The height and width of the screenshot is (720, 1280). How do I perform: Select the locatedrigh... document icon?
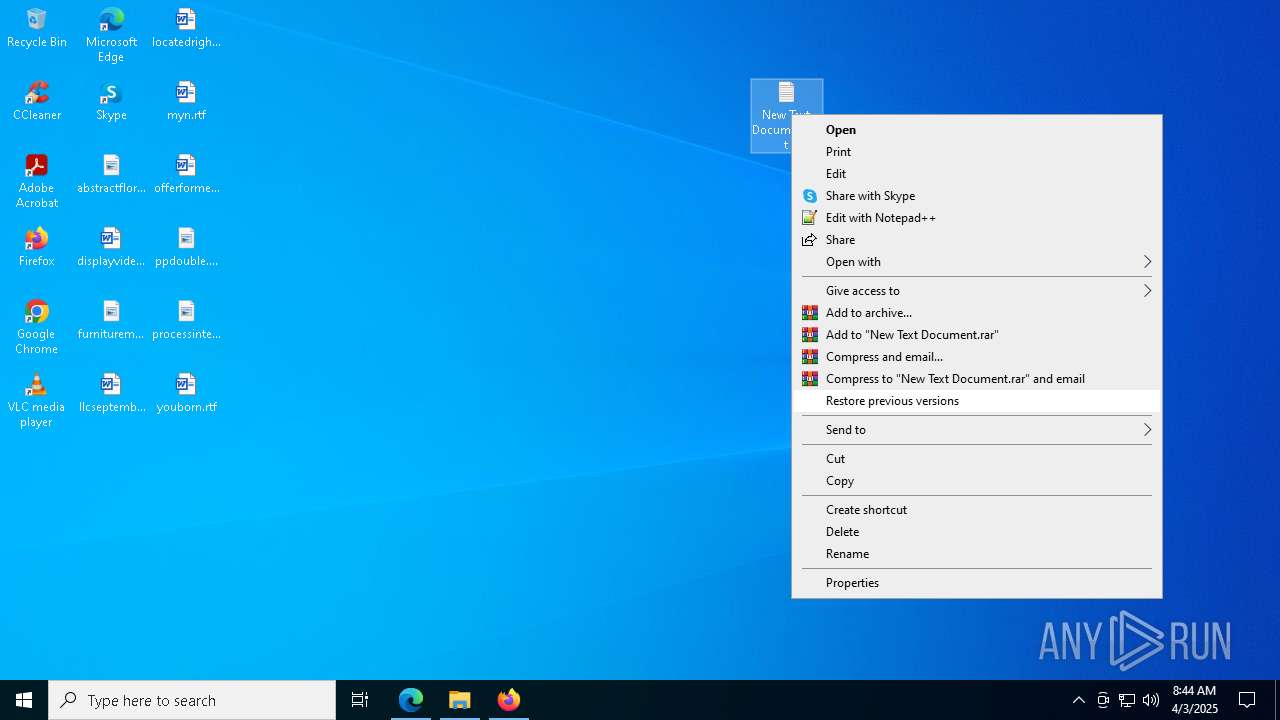click(x=186, y=28)
